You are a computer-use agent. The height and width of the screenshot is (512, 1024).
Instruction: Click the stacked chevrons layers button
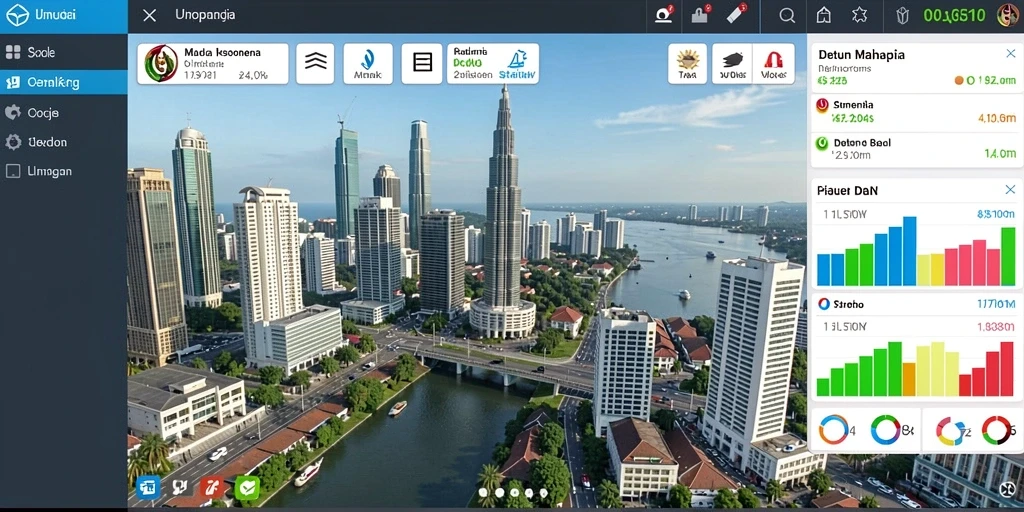pyautogui.click(x=315, y=63)
